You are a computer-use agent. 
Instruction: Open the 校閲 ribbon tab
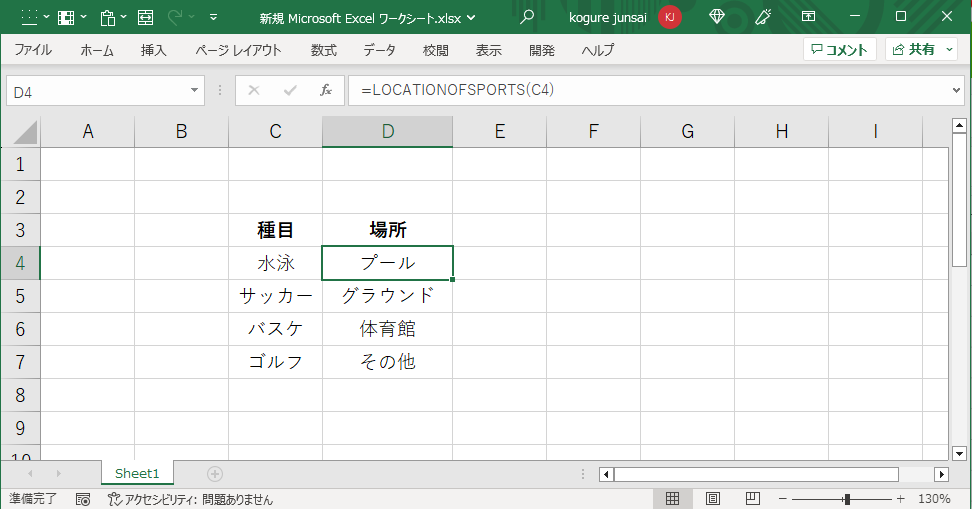coord(435,50)
